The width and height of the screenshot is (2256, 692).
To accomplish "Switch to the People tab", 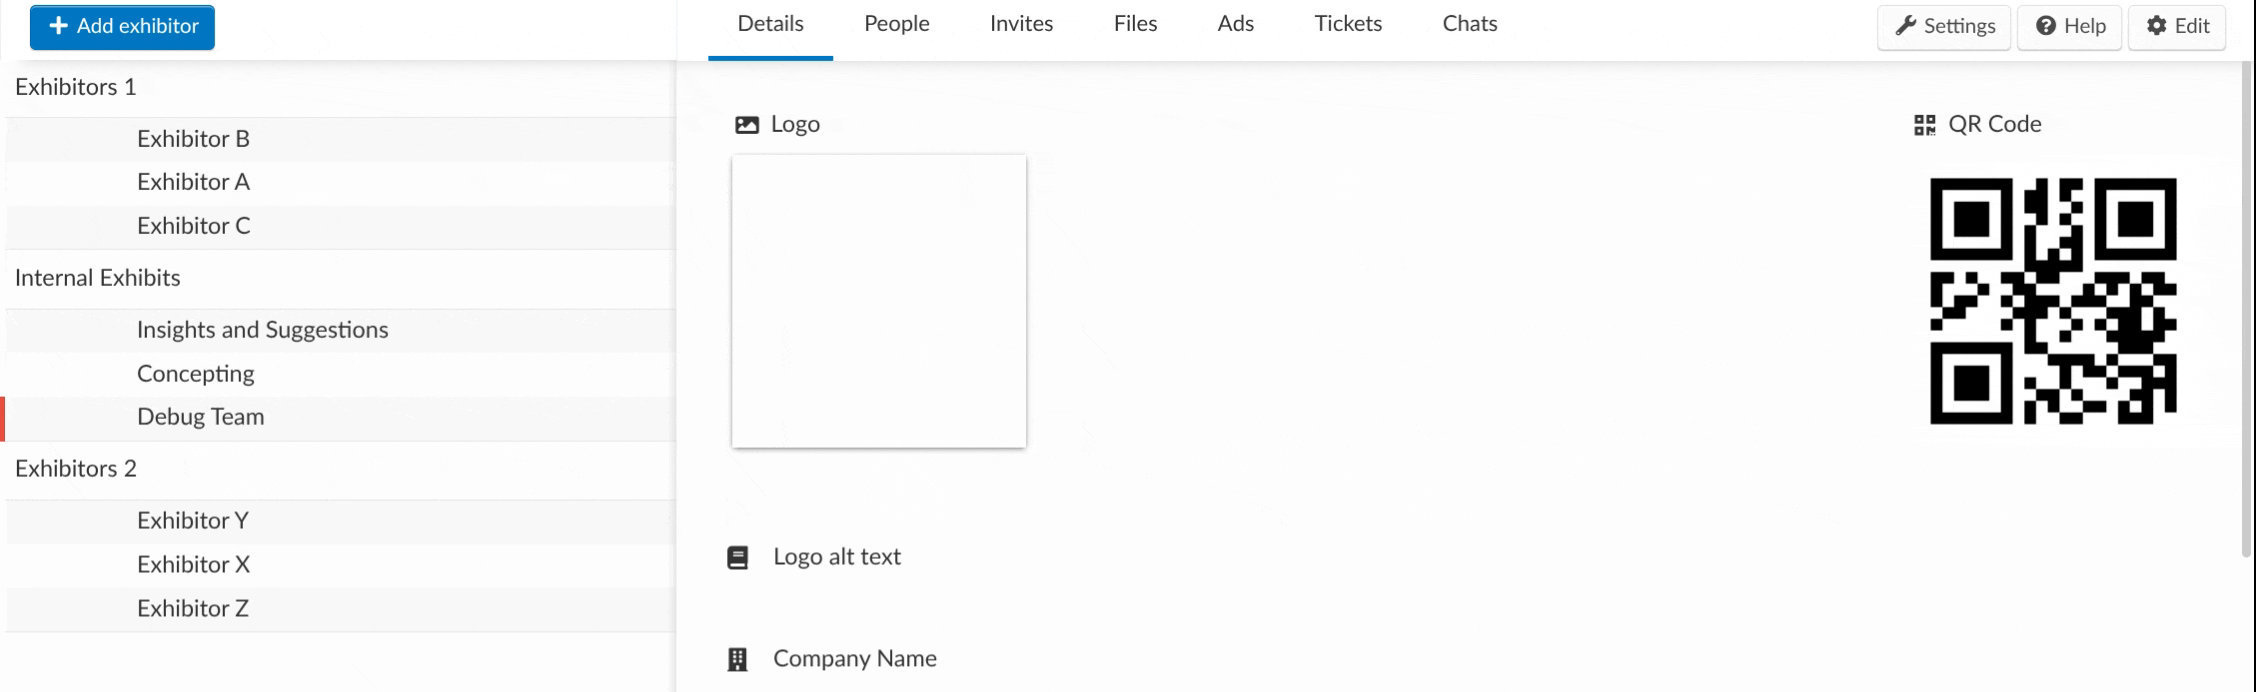I will pyautogui.click(x=897, y=25).
